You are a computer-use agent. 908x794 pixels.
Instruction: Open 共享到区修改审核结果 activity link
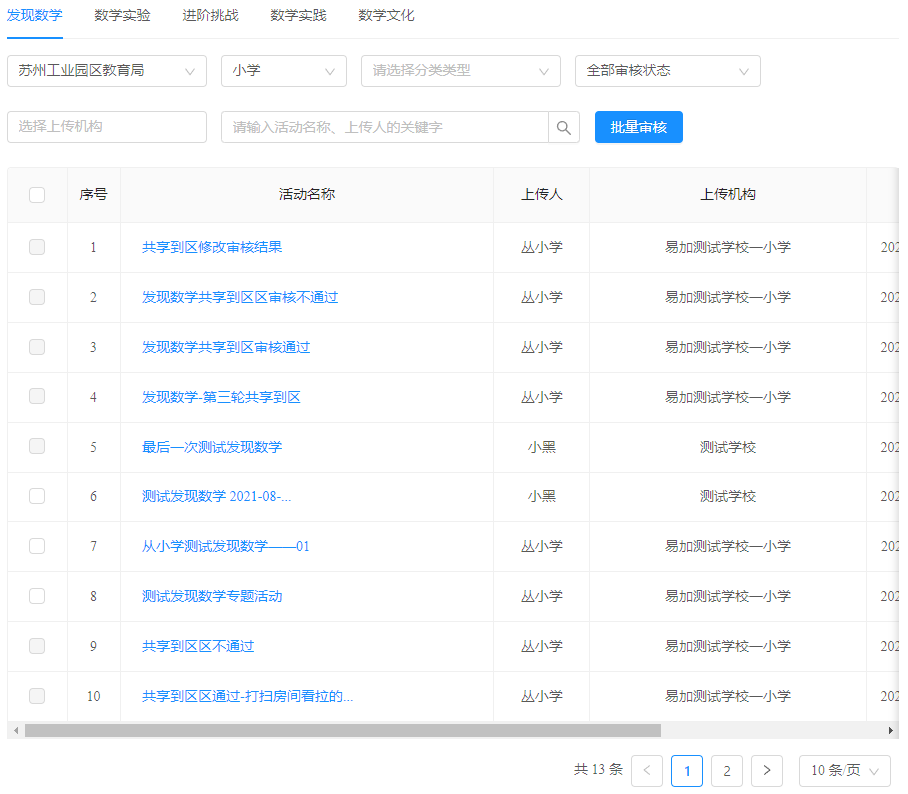pyautogui.click(x=212, y=247)
